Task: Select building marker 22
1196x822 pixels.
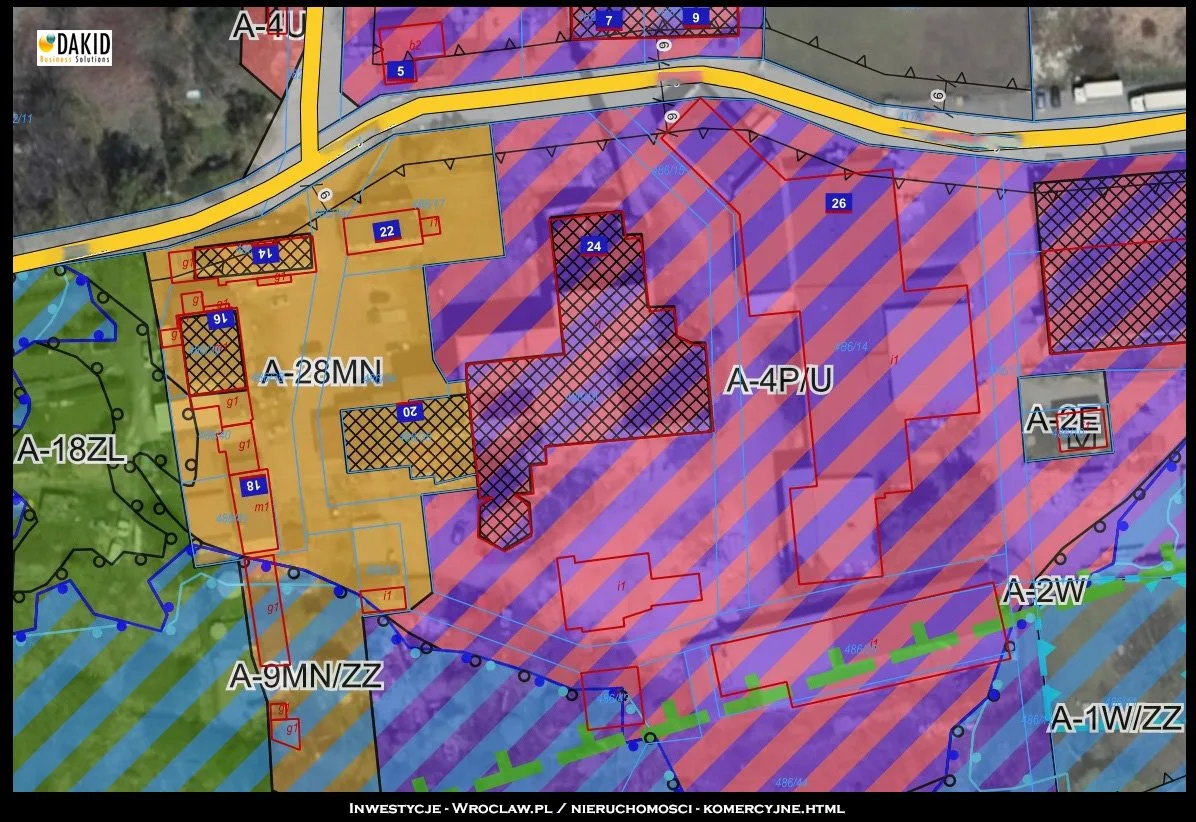Action: tap(387, 231)
